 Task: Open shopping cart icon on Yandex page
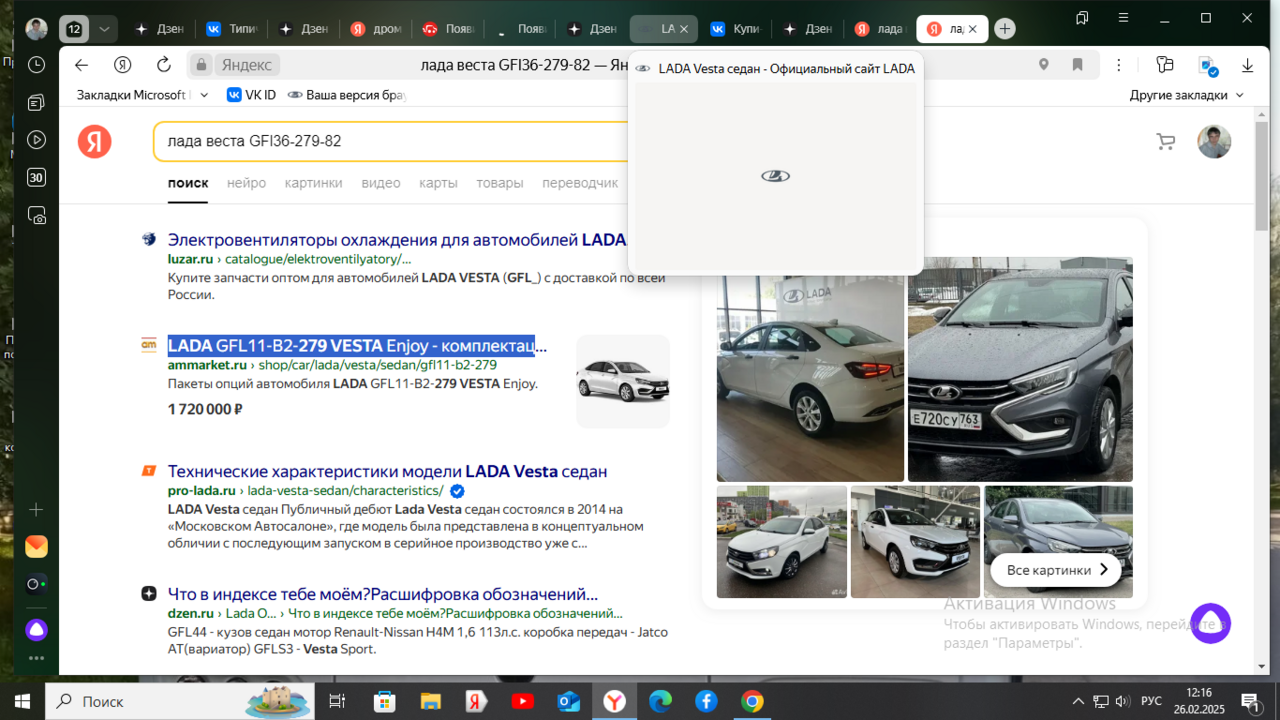(x=1165, y=142)
